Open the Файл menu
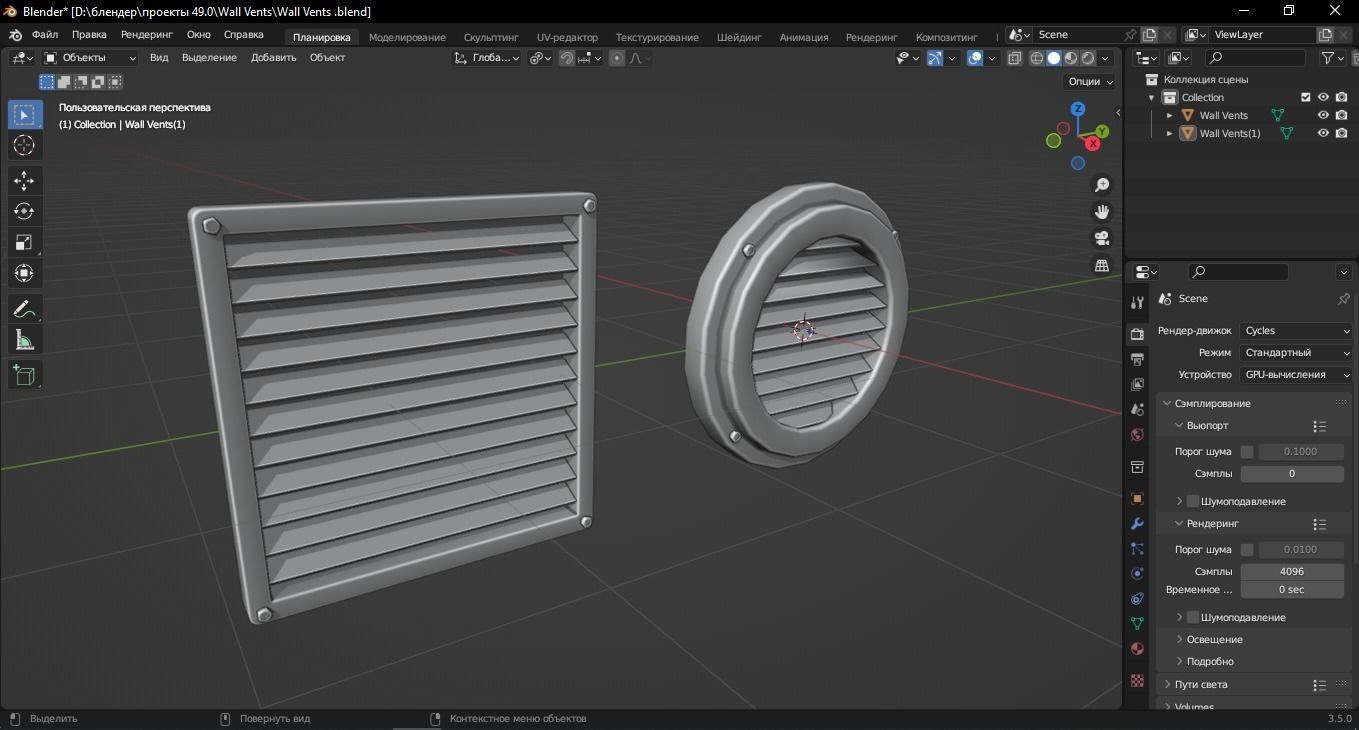This screenshot has width=1359, height=730. tap(44, 33)
